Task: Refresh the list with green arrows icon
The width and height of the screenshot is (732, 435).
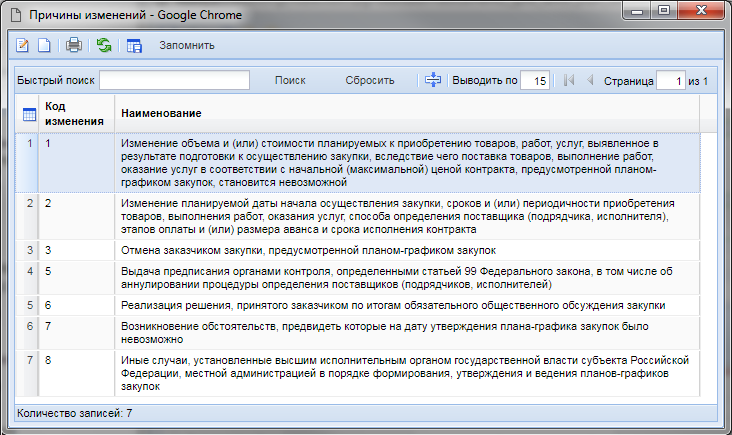Action: click(x=104, y=45)
